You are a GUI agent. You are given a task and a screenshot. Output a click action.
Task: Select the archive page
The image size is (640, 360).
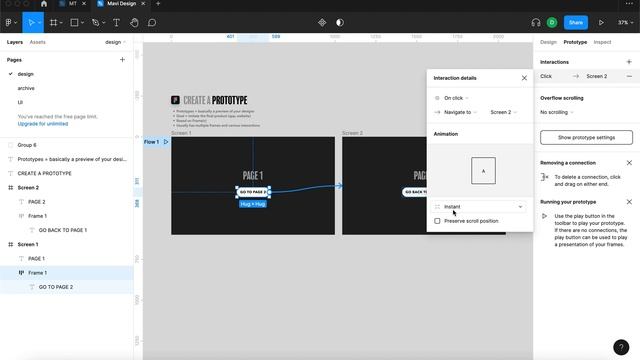click(x=26, y=88)
